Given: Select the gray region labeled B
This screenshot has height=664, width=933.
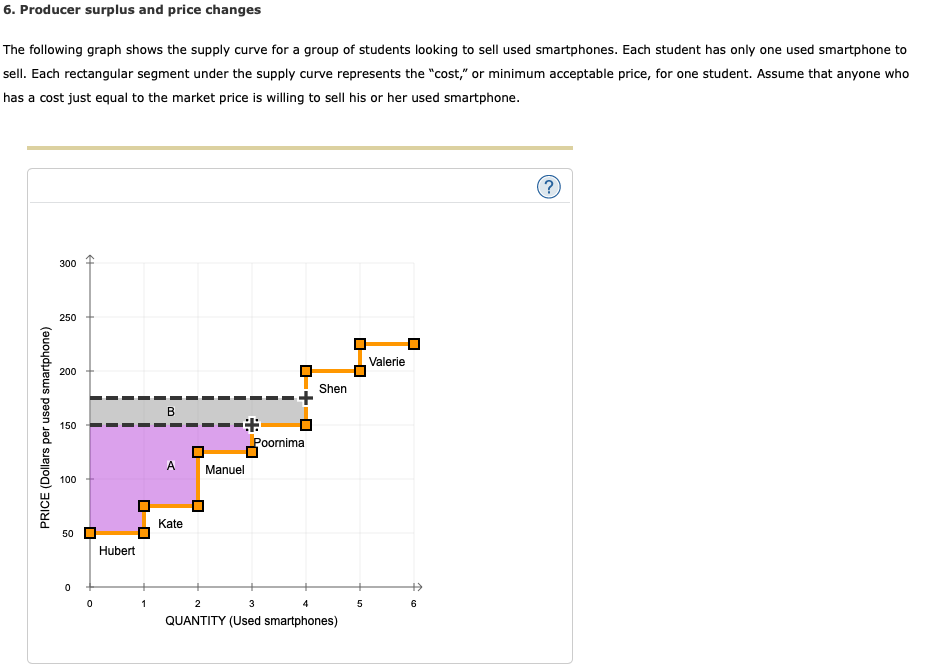Looking at the screenshot, I should click(170, 411).
